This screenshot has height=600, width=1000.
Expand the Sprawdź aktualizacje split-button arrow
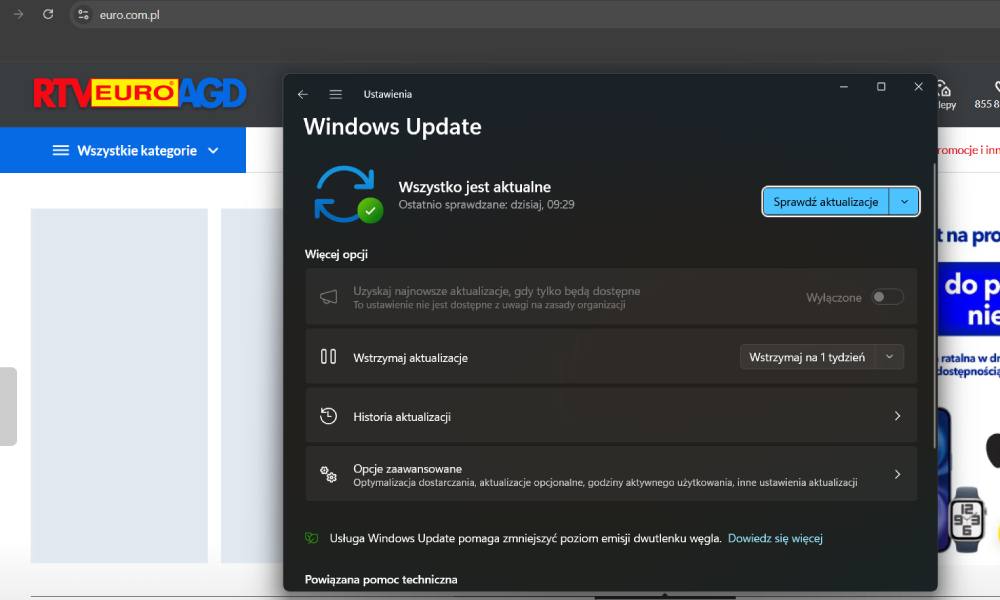click(x=904, y=201)
